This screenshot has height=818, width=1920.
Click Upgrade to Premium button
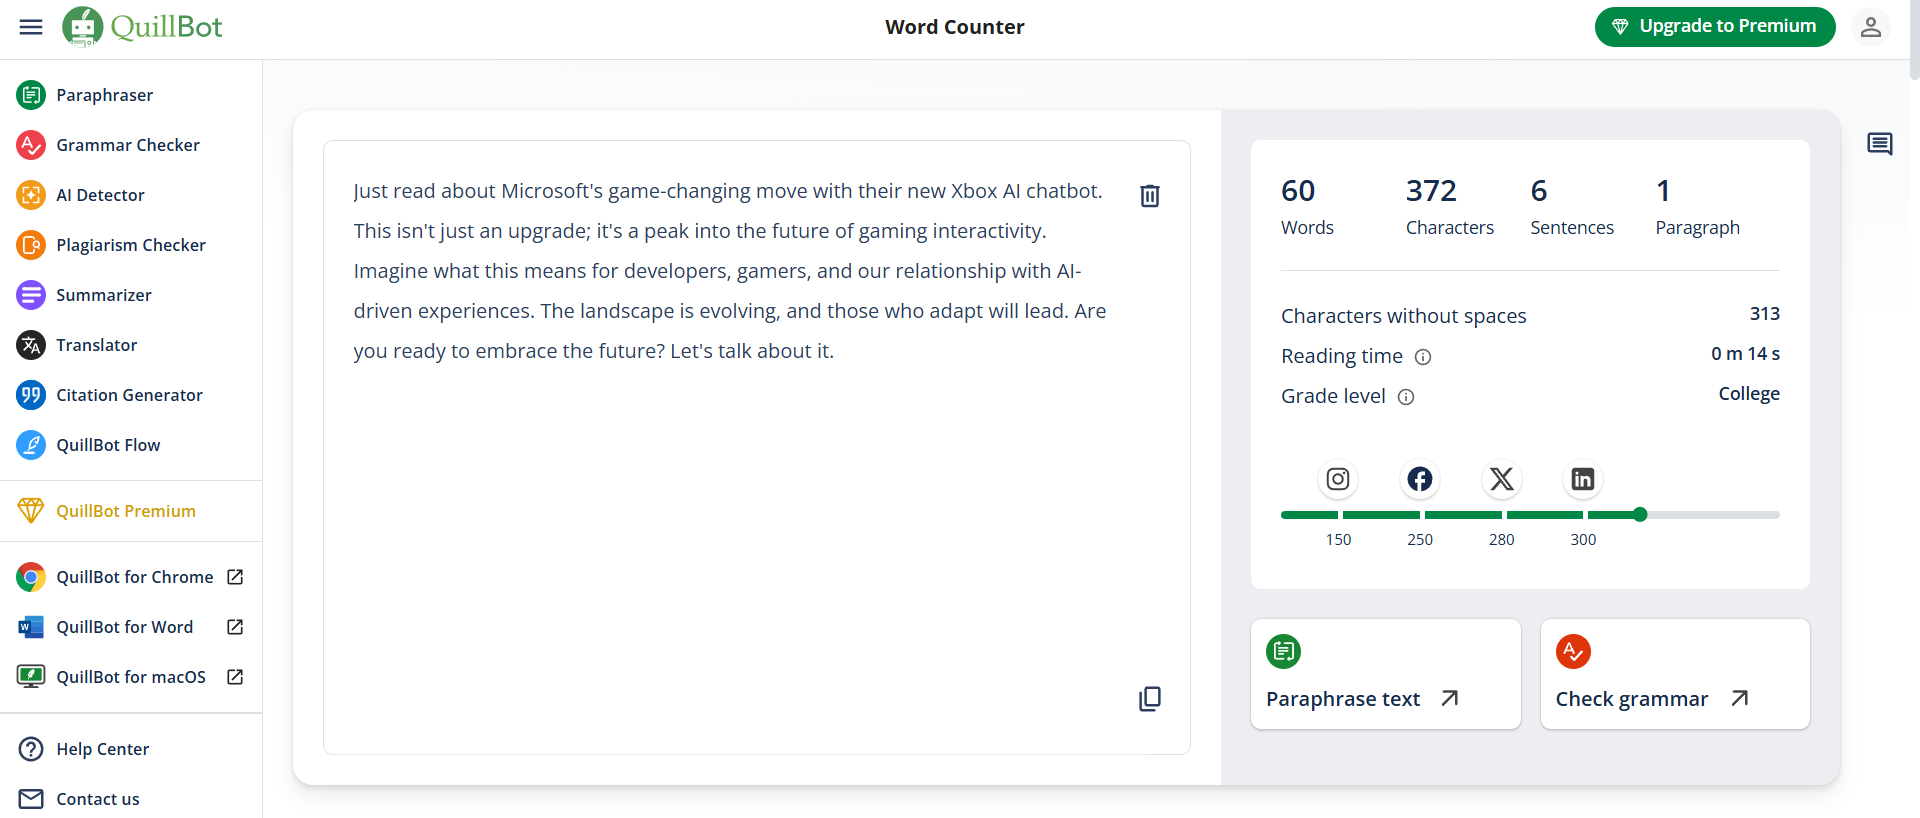click(x=1715, y=27)
